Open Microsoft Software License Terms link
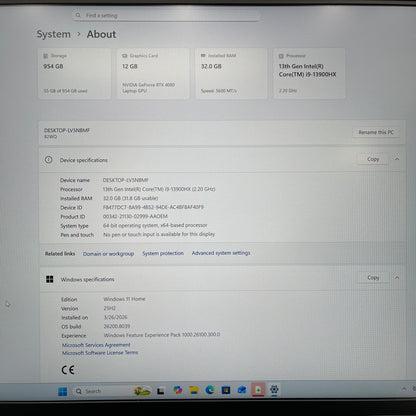This screenshot has height=416, width=416. [x=100, y=353]
